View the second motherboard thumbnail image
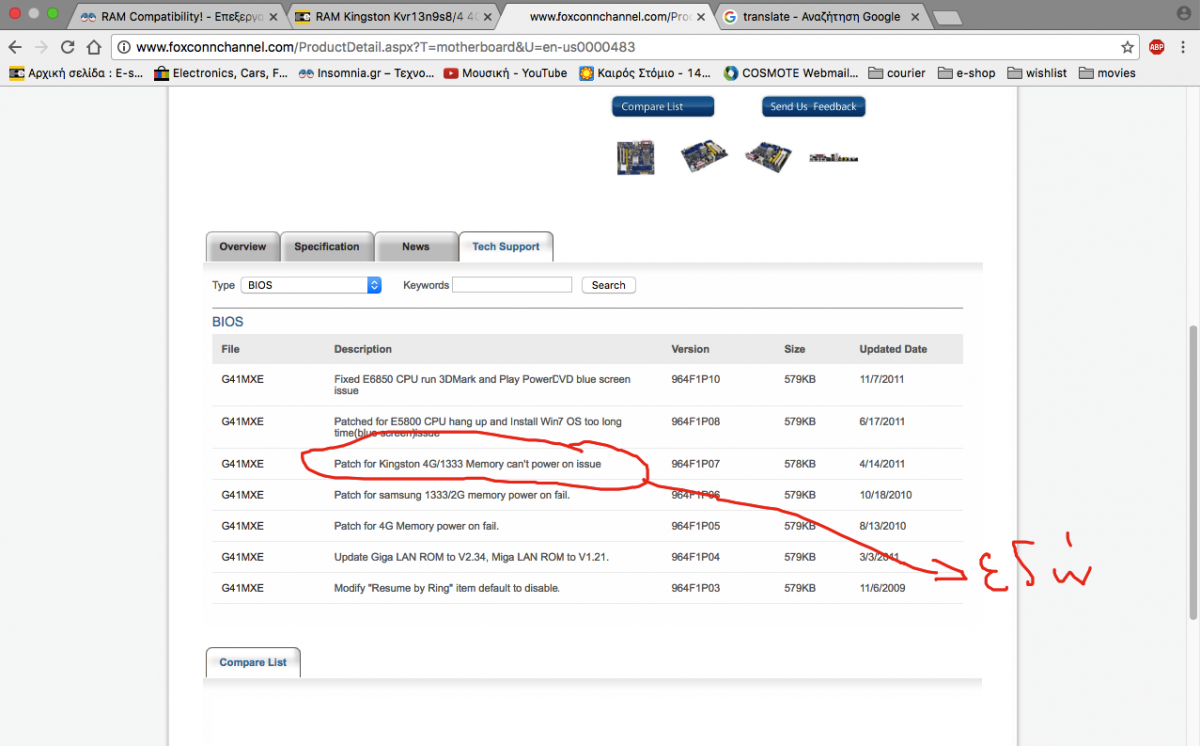 tap(705, 155)
